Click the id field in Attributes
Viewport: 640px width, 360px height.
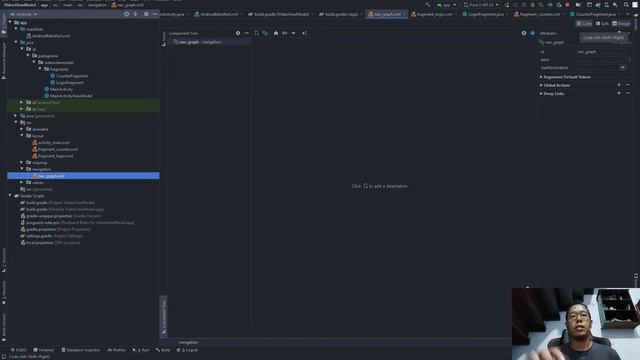pos(602,52)
